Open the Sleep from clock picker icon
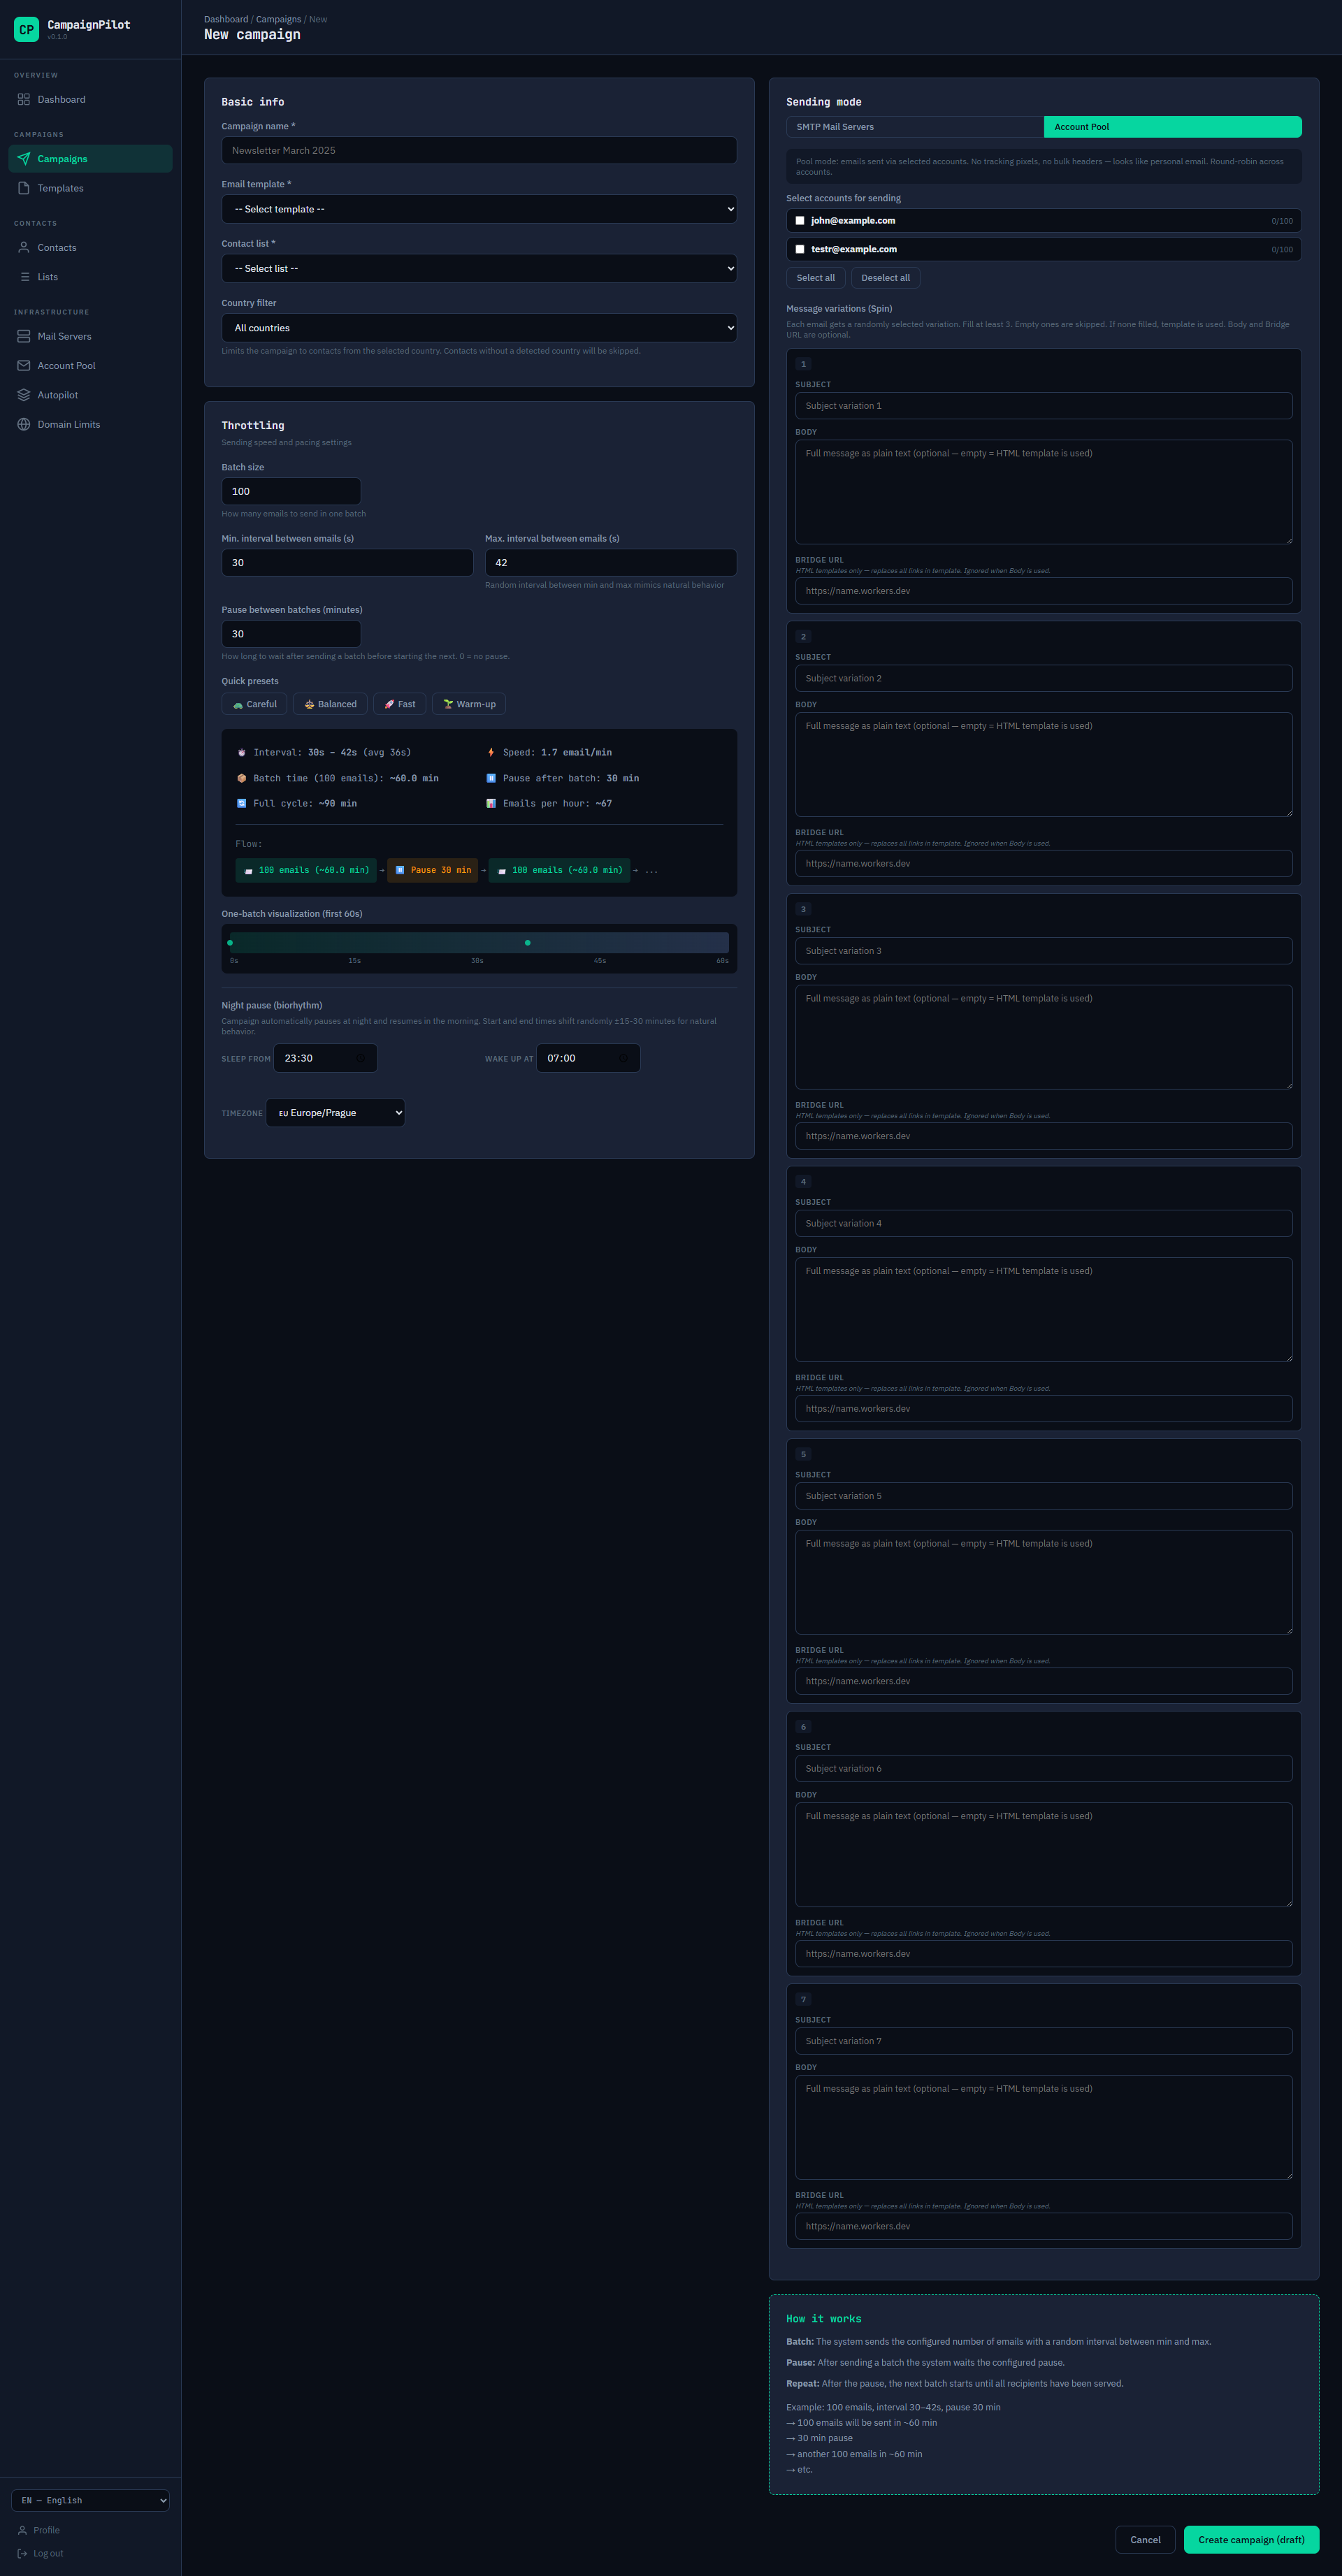Screen dimensions: 1342x2576 tap(360, 1058)
